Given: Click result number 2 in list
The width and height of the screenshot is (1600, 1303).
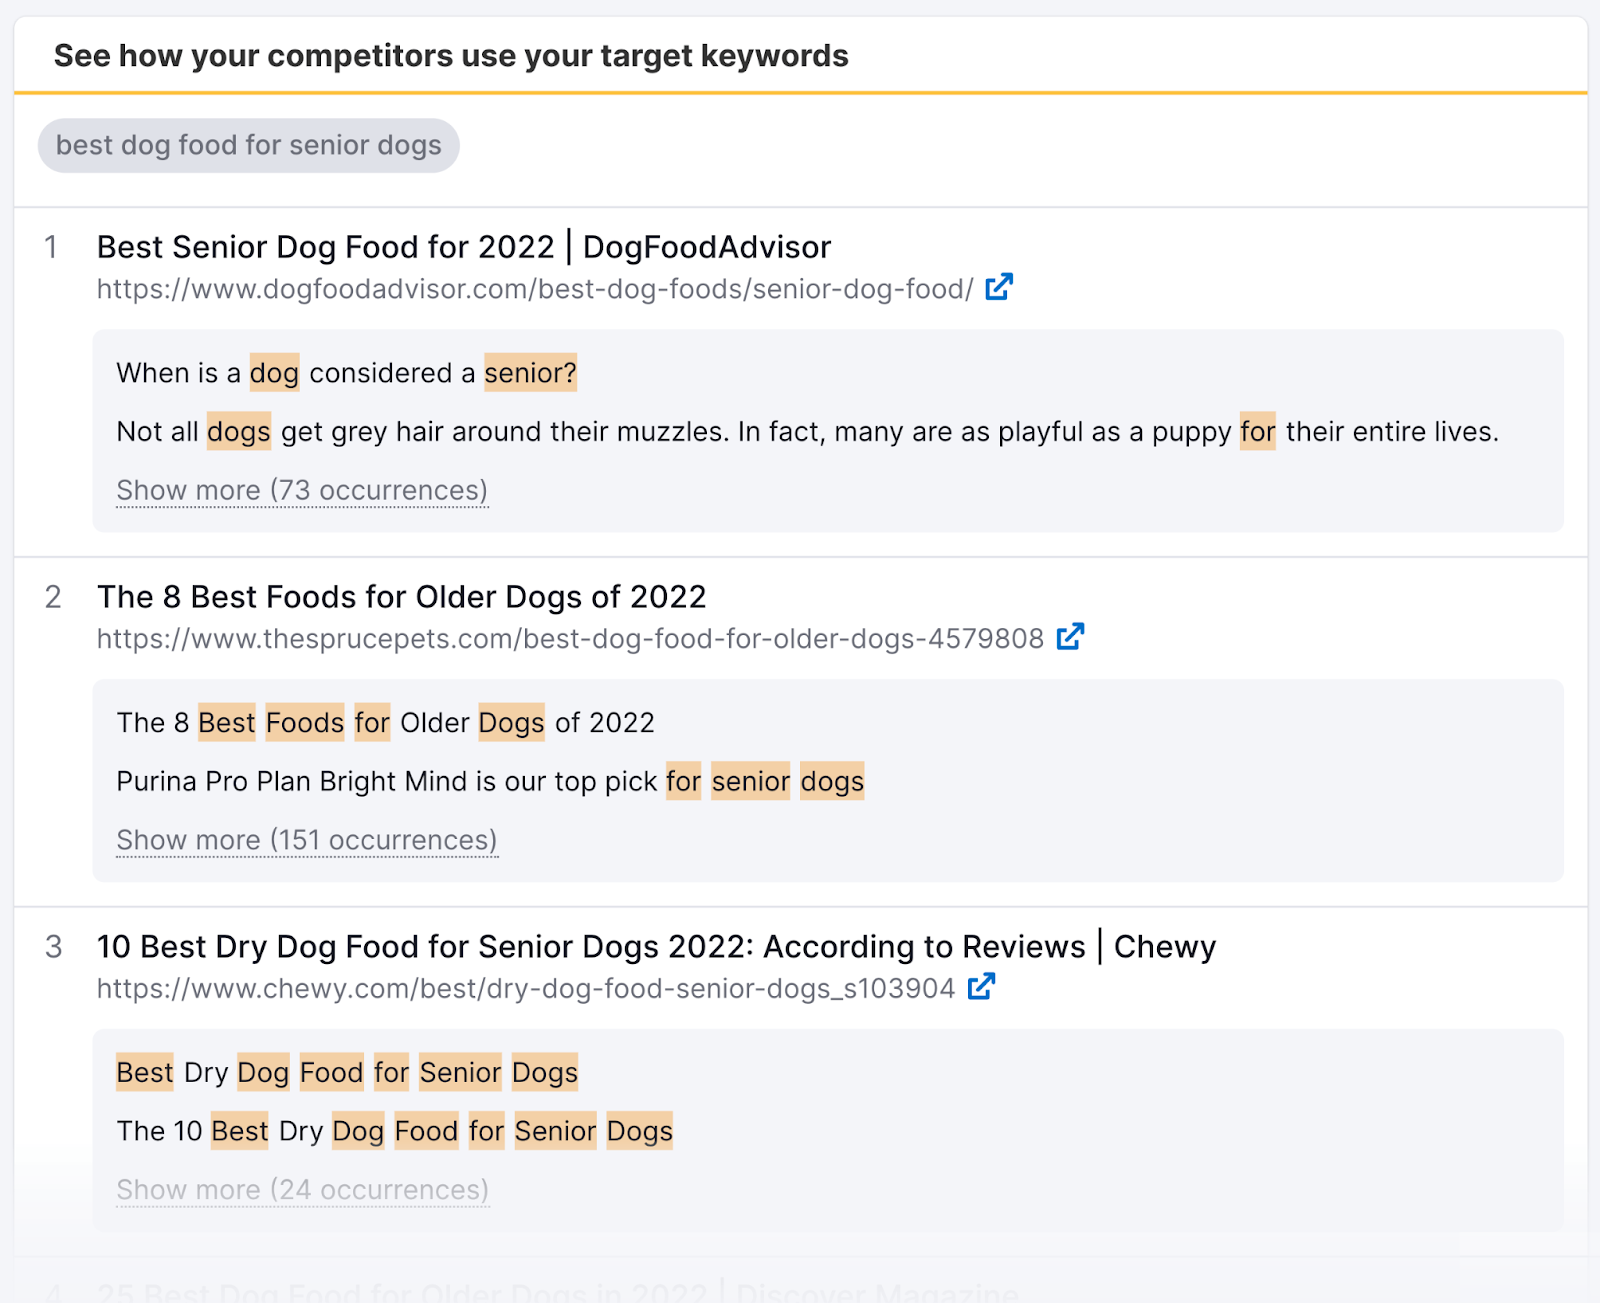Looking at the screenshot, I should click(x=53, y=597).
